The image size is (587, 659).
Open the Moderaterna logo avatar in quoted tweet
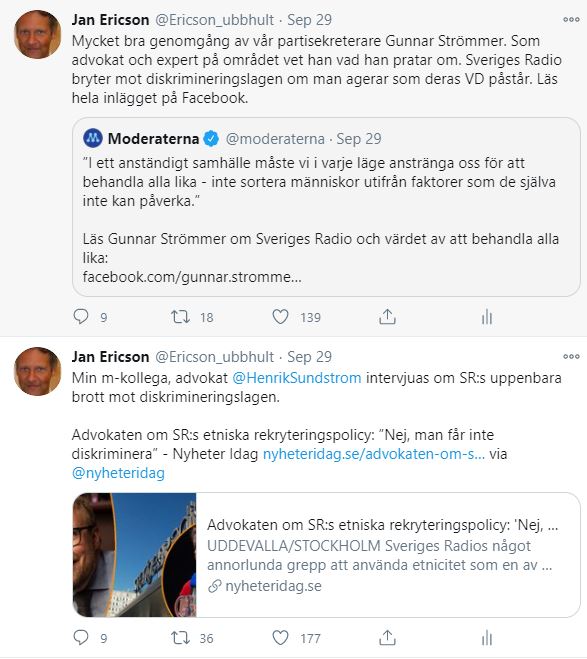click(93, 138)
